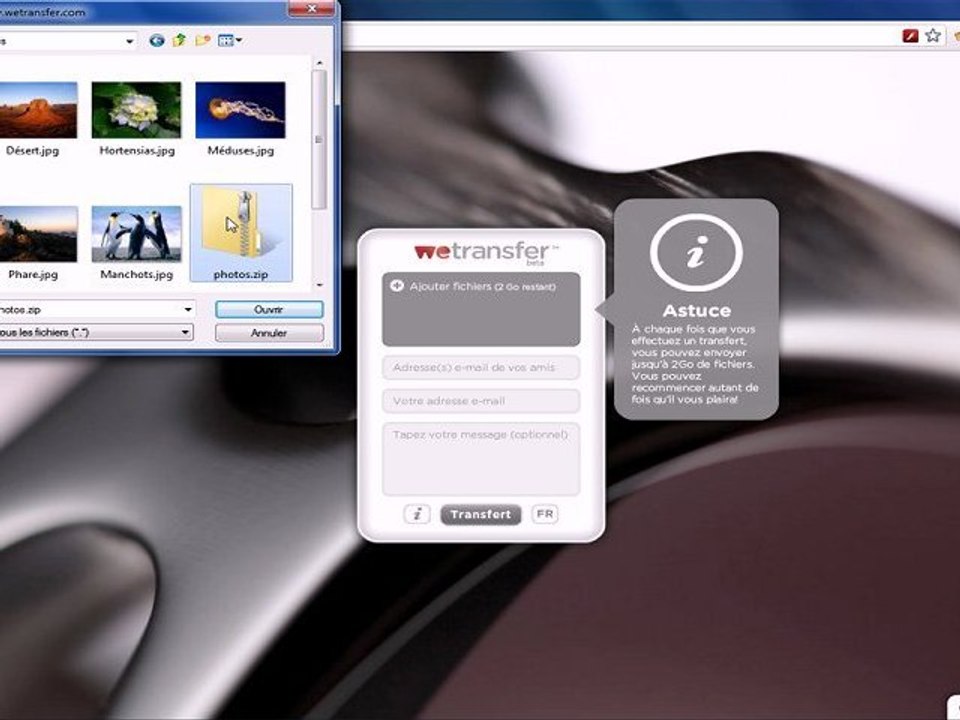This screenshot has height=720, width=960.
Task: Select the Désert.jpg thumbnail
Action: [x=38, y=110]
